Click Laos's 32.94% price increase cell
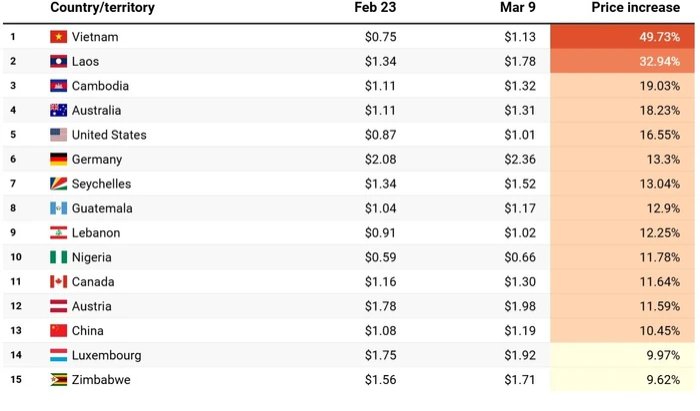This screenshot has height=411, width=700. [622, 62]
